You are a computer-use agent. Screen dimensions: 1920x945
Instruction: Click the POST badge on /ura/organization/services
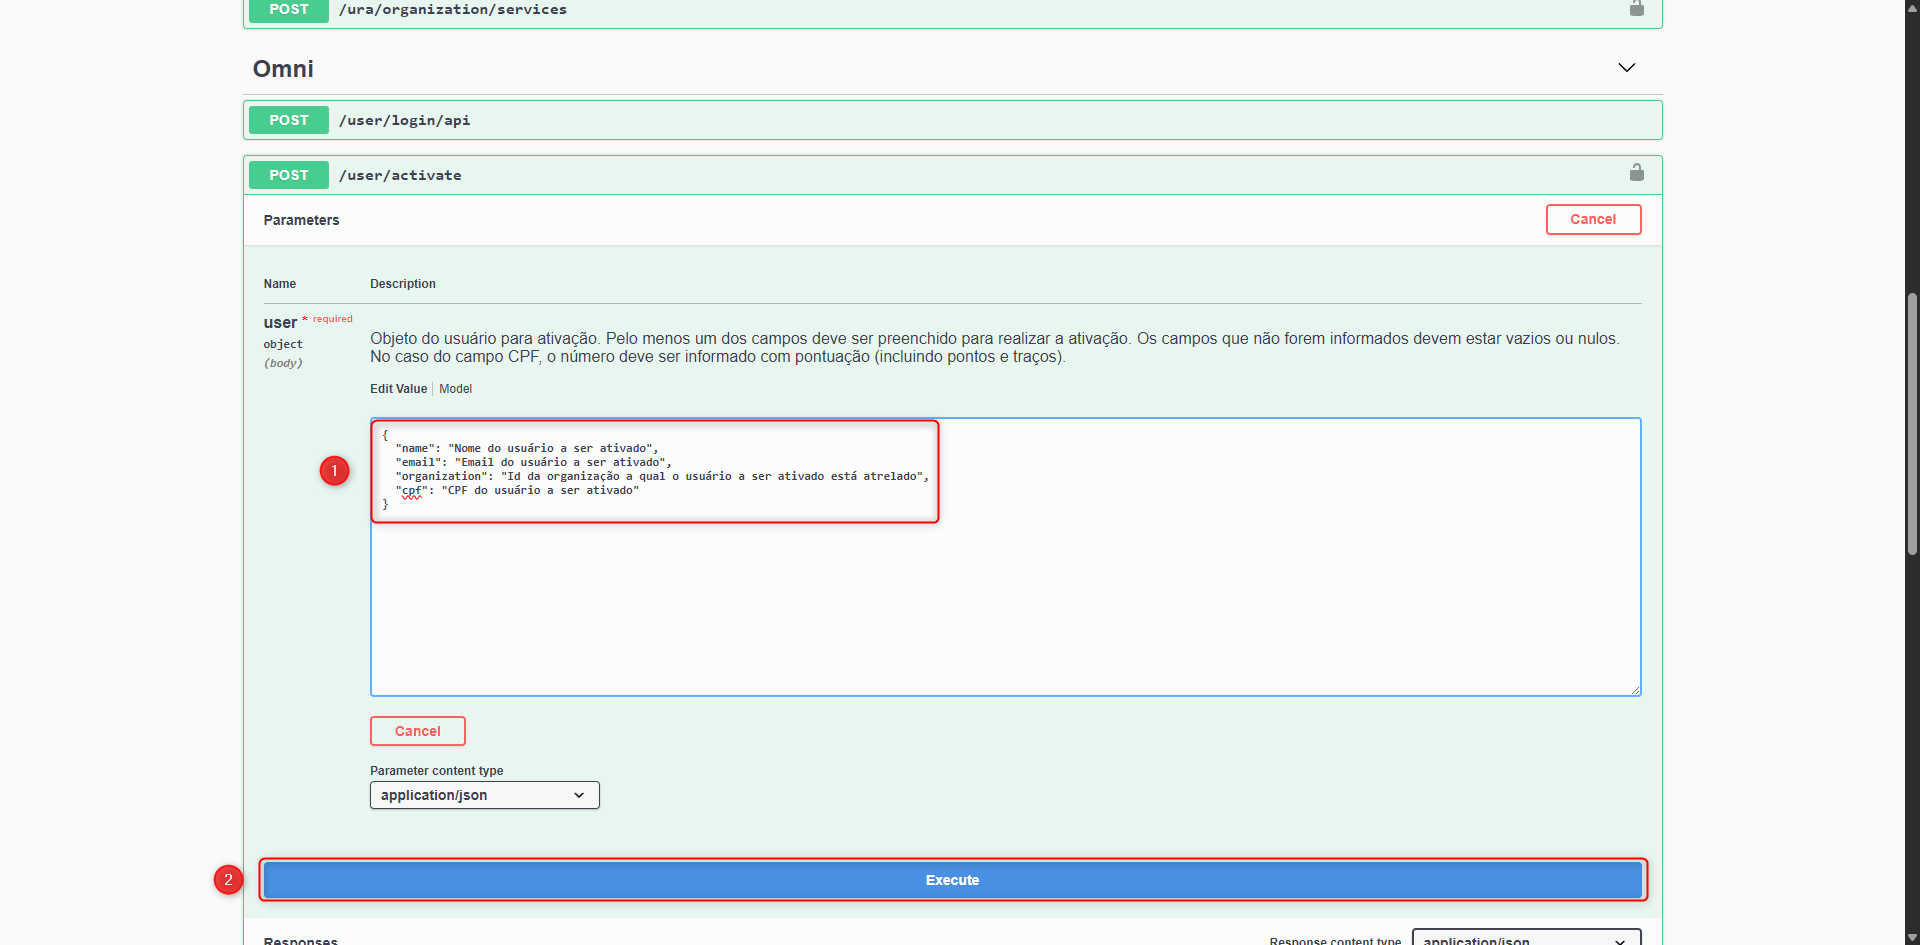click(x=288, y=9)
